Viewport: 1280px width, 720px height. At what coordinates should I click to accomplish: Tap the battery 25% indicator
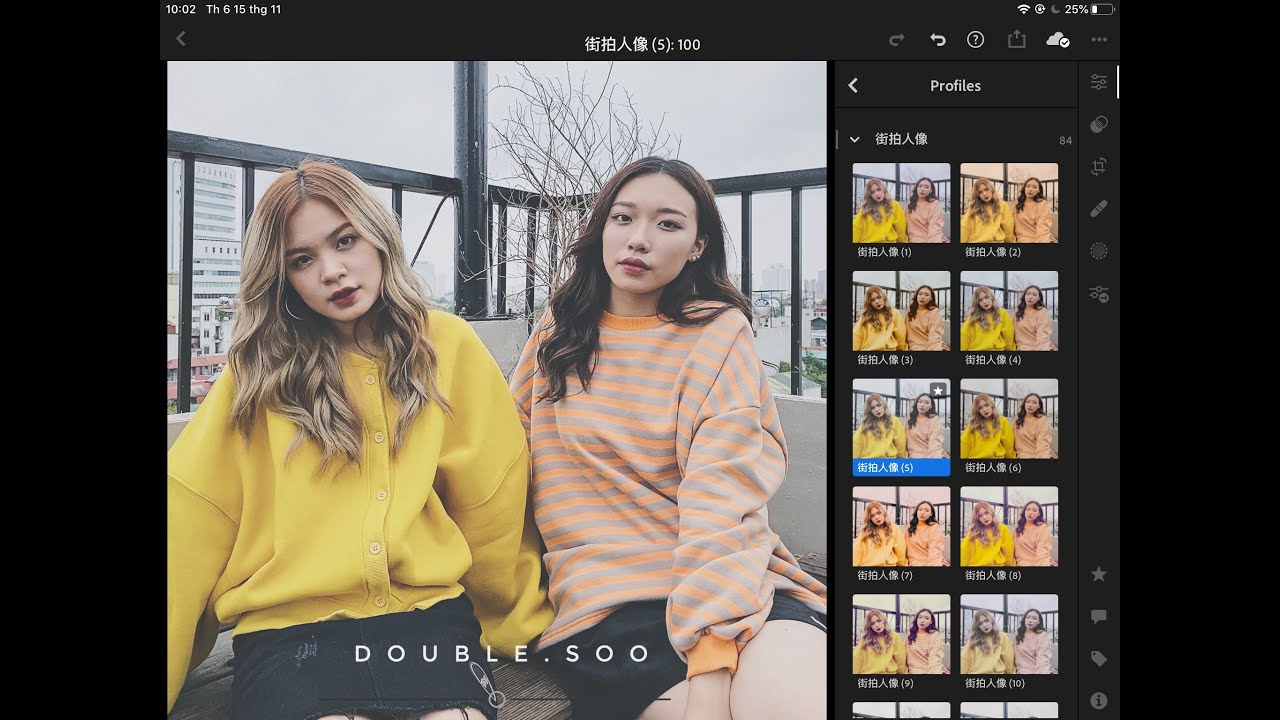pyautogui.click(x=1088, y=9)
